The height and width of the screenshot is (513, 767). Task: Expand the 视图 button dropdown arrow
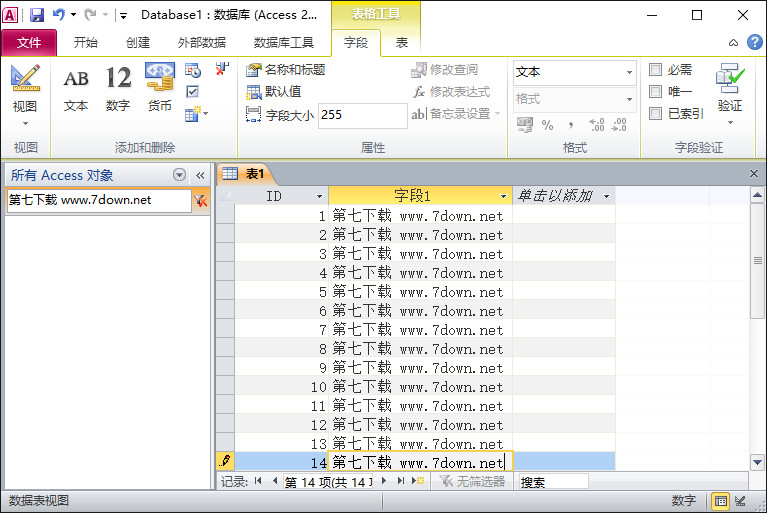coord(25,123)
